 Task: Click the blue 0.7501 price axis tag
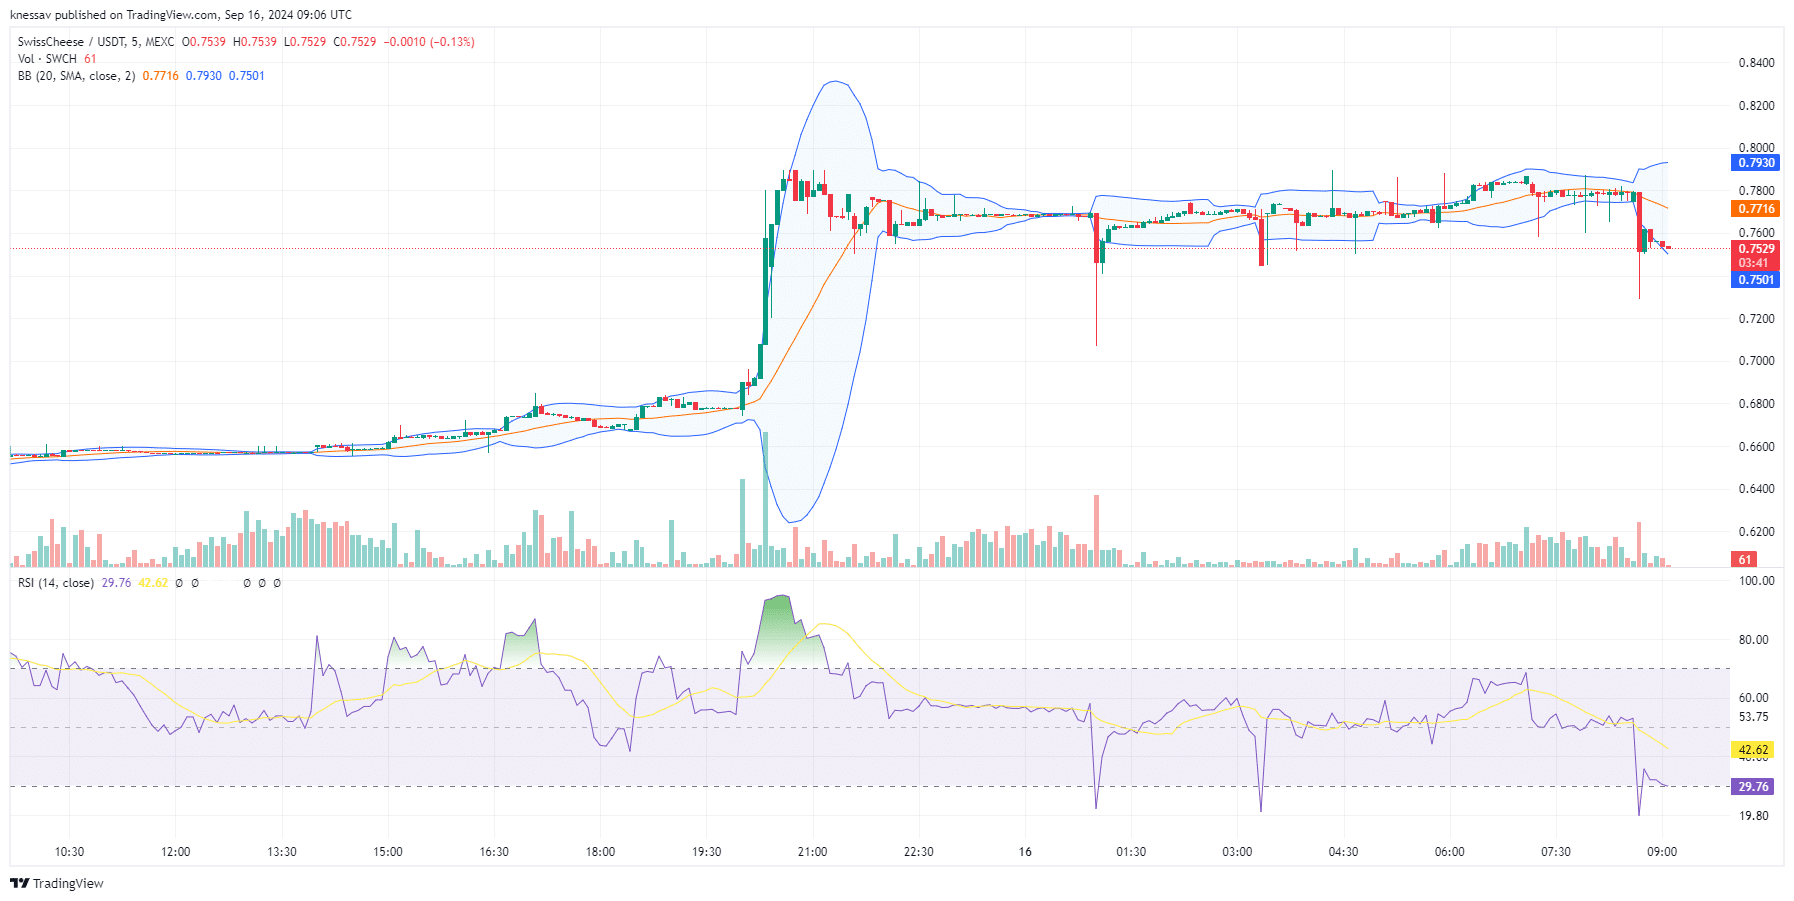point(1755,280)
